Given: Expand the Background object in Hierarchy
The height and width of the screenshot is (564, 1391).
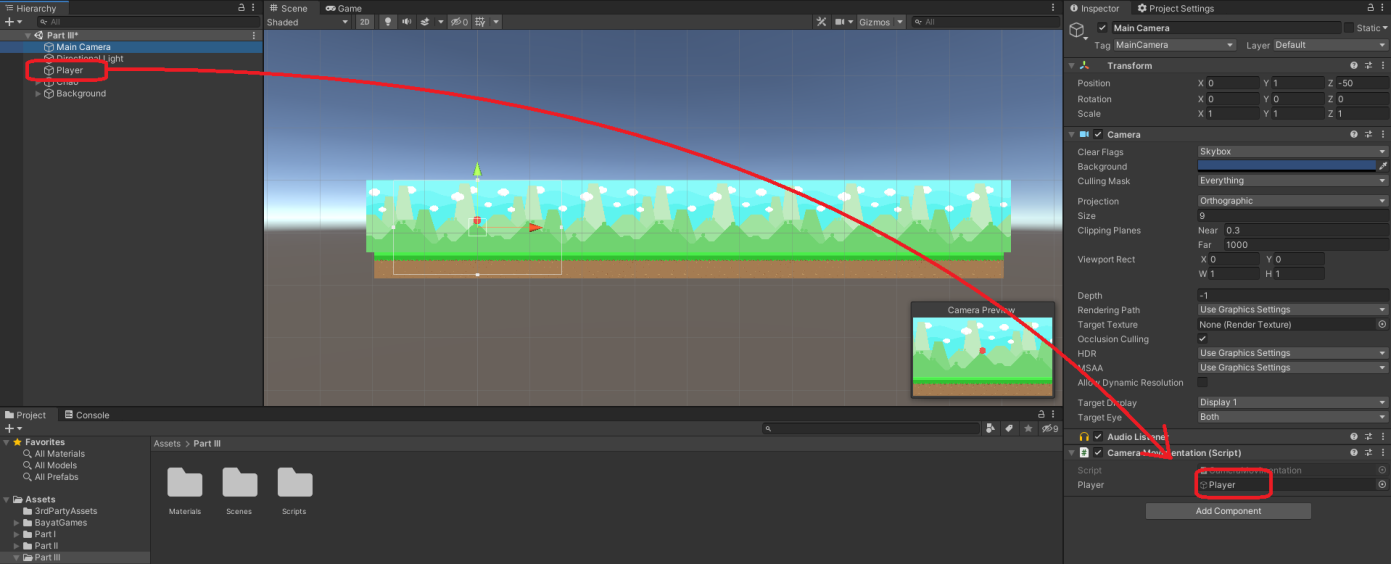Looking at the screenshot, I should click(38, 94).
